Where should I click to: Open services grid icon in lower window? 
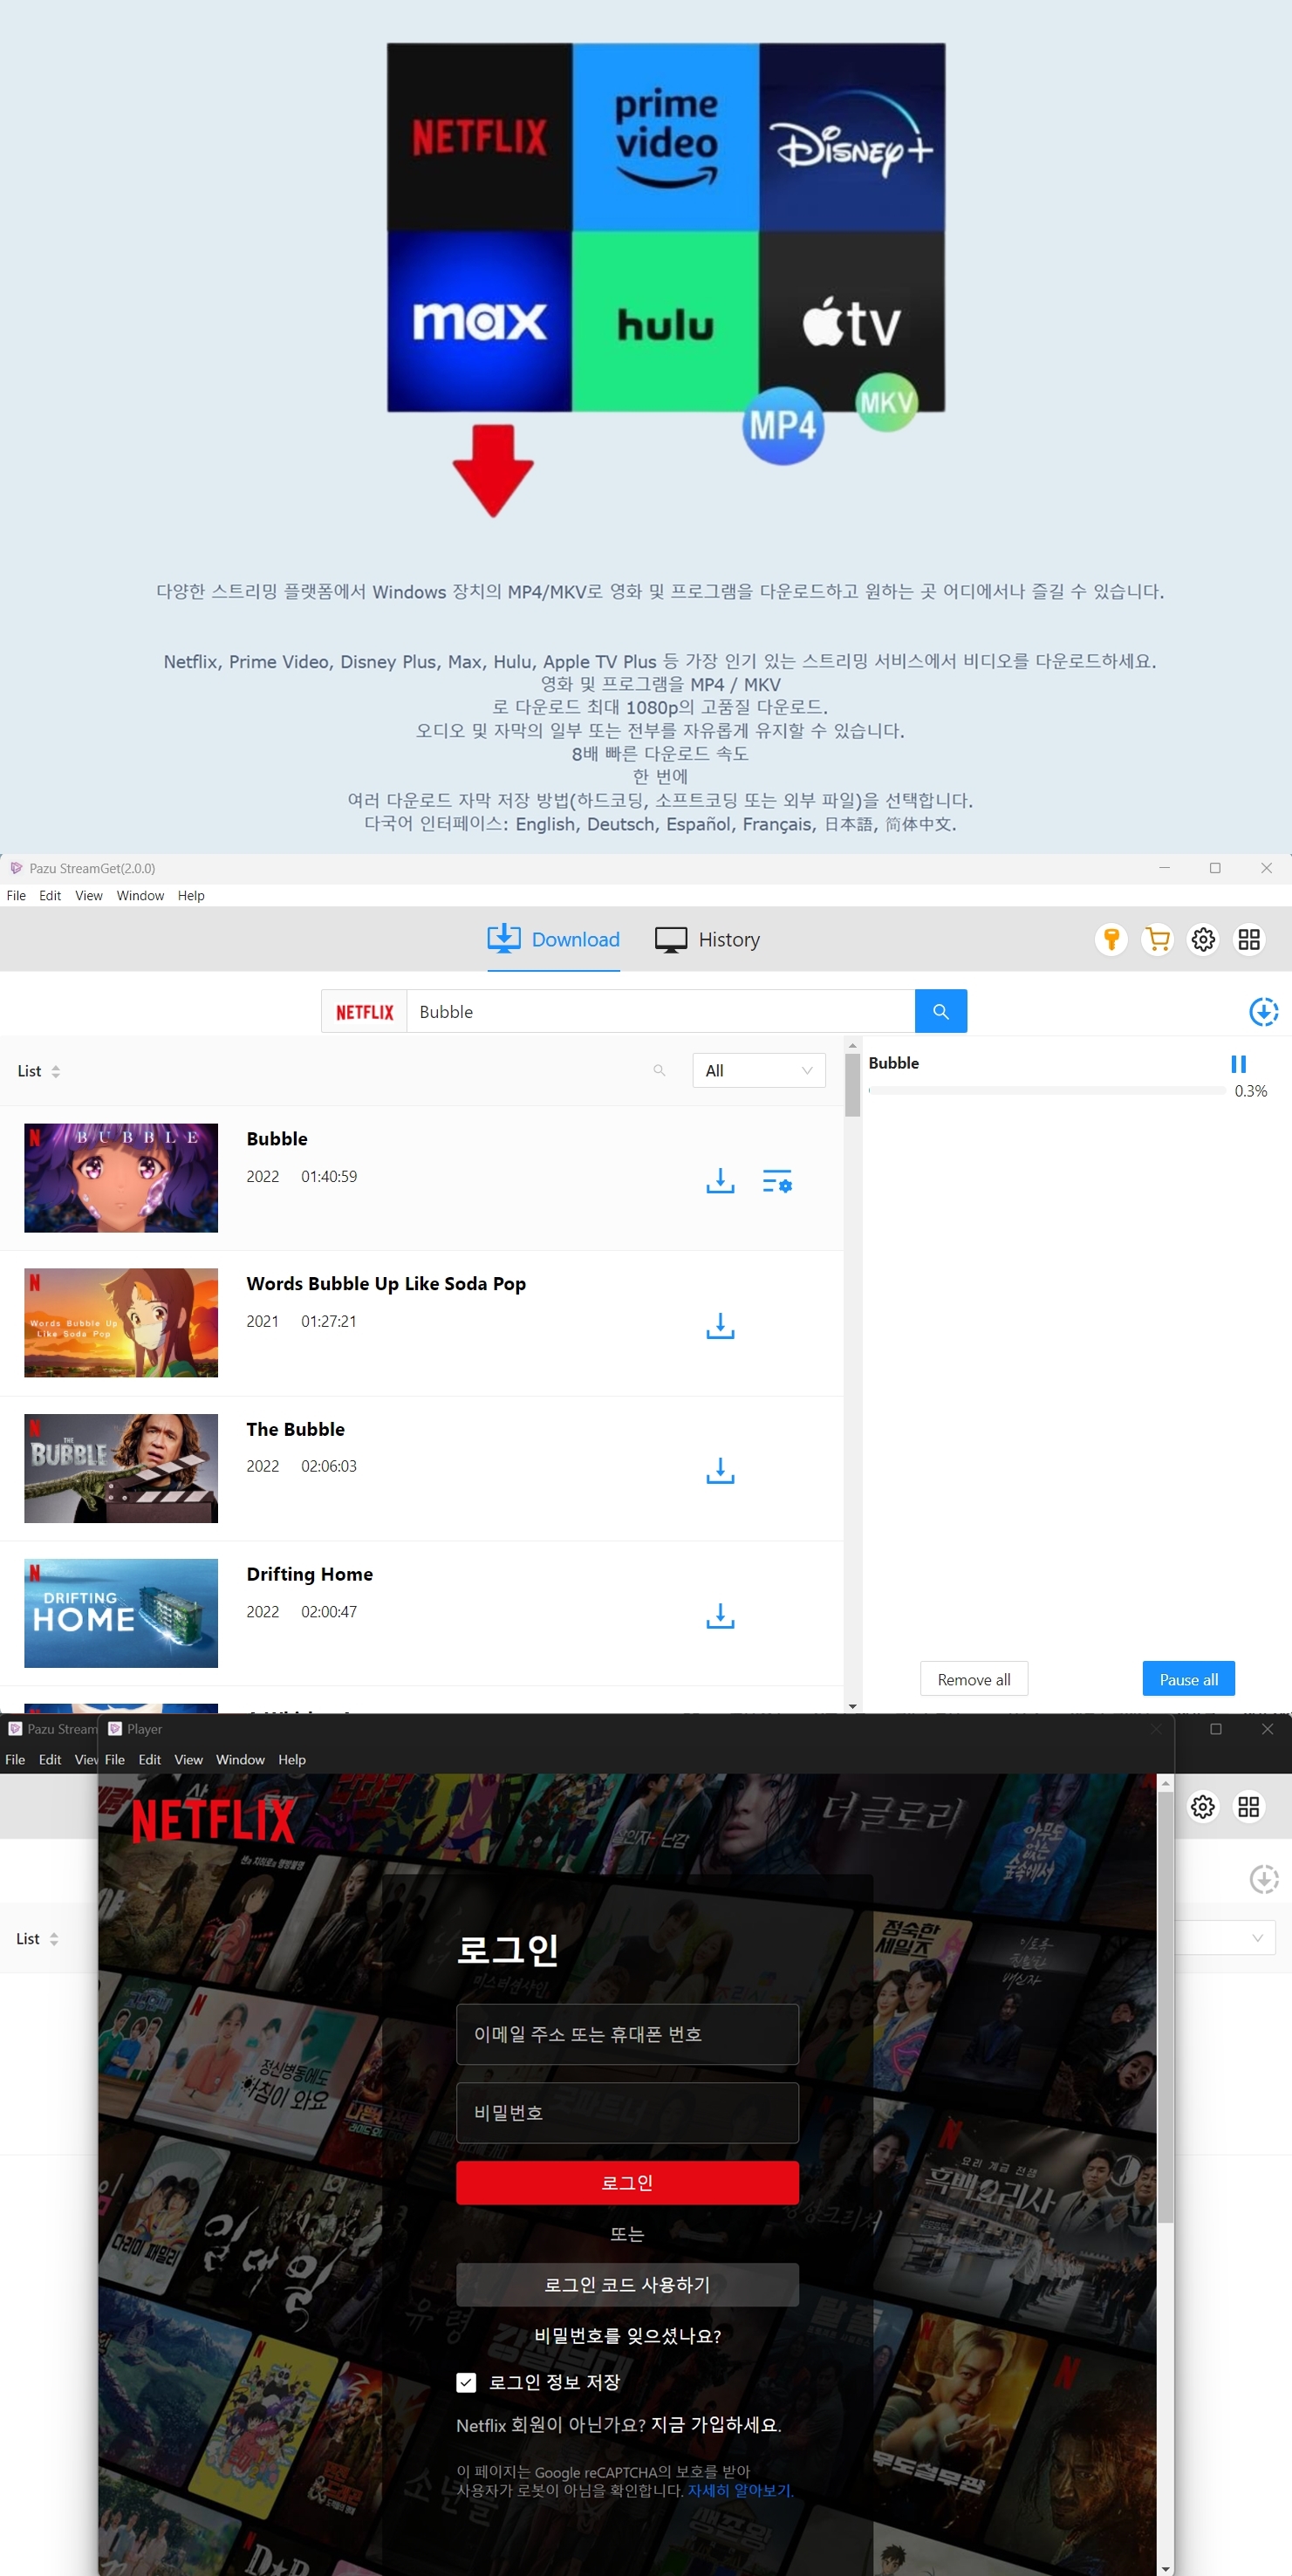coord(1249,1806)
